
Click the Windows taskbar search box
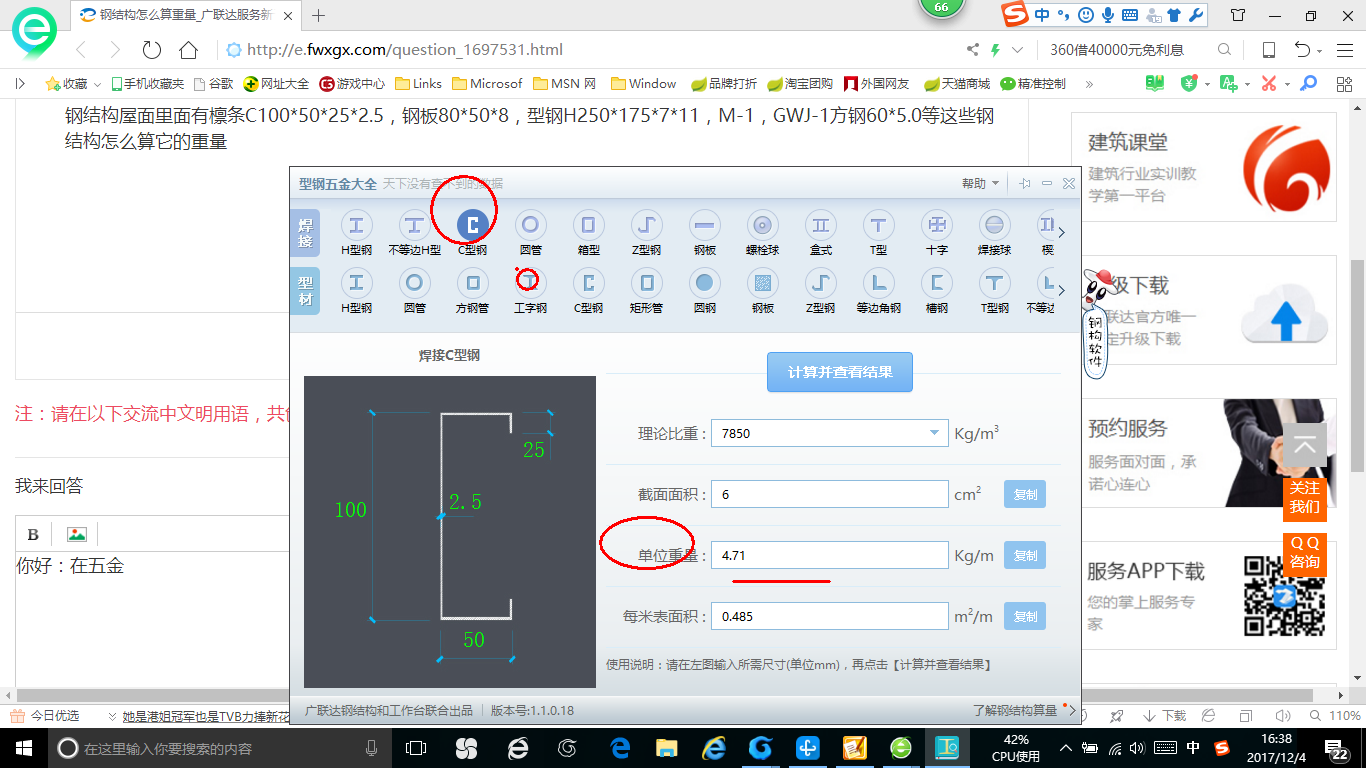[x=220, y=748]
